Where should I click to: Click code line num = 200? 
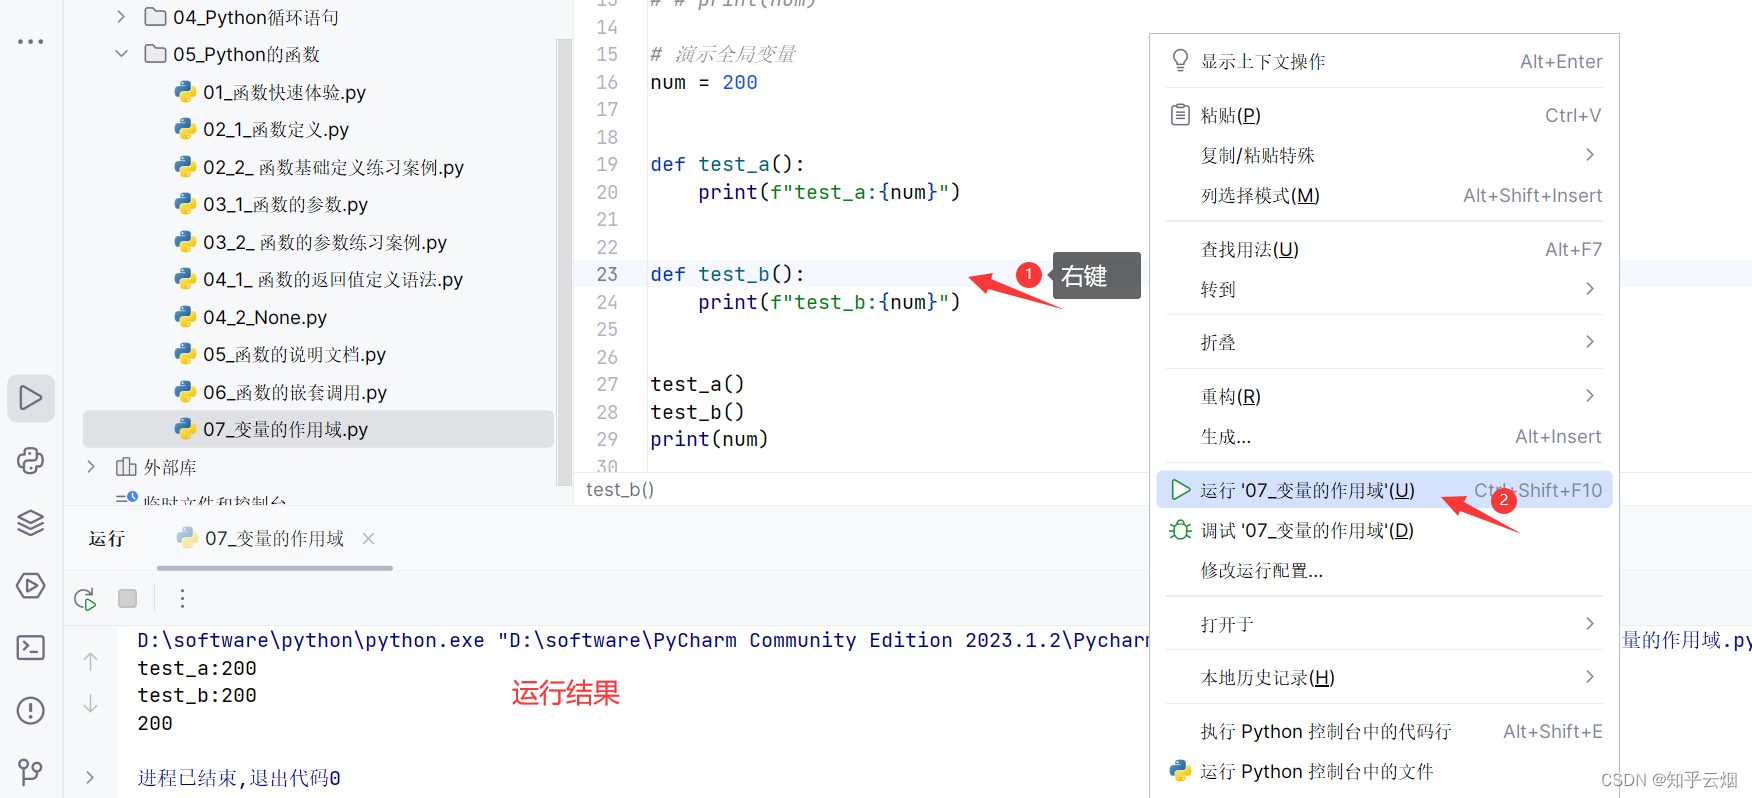tap(704, 82)
